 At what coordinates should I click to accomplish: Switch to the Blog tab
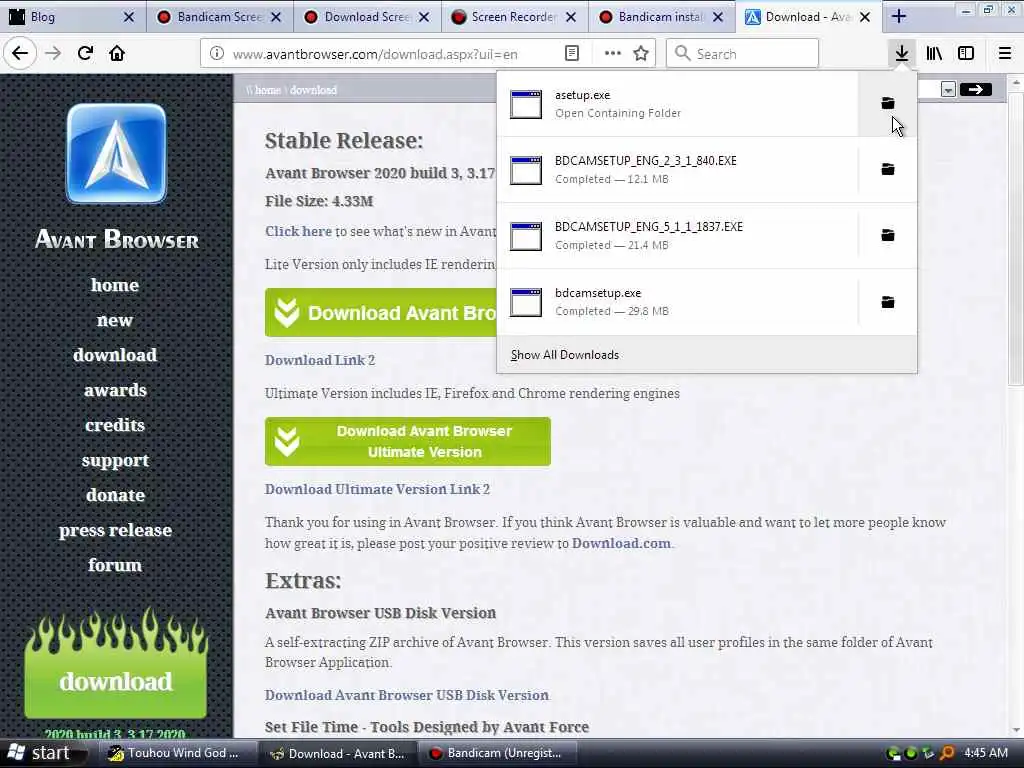[x=72, y=17]
